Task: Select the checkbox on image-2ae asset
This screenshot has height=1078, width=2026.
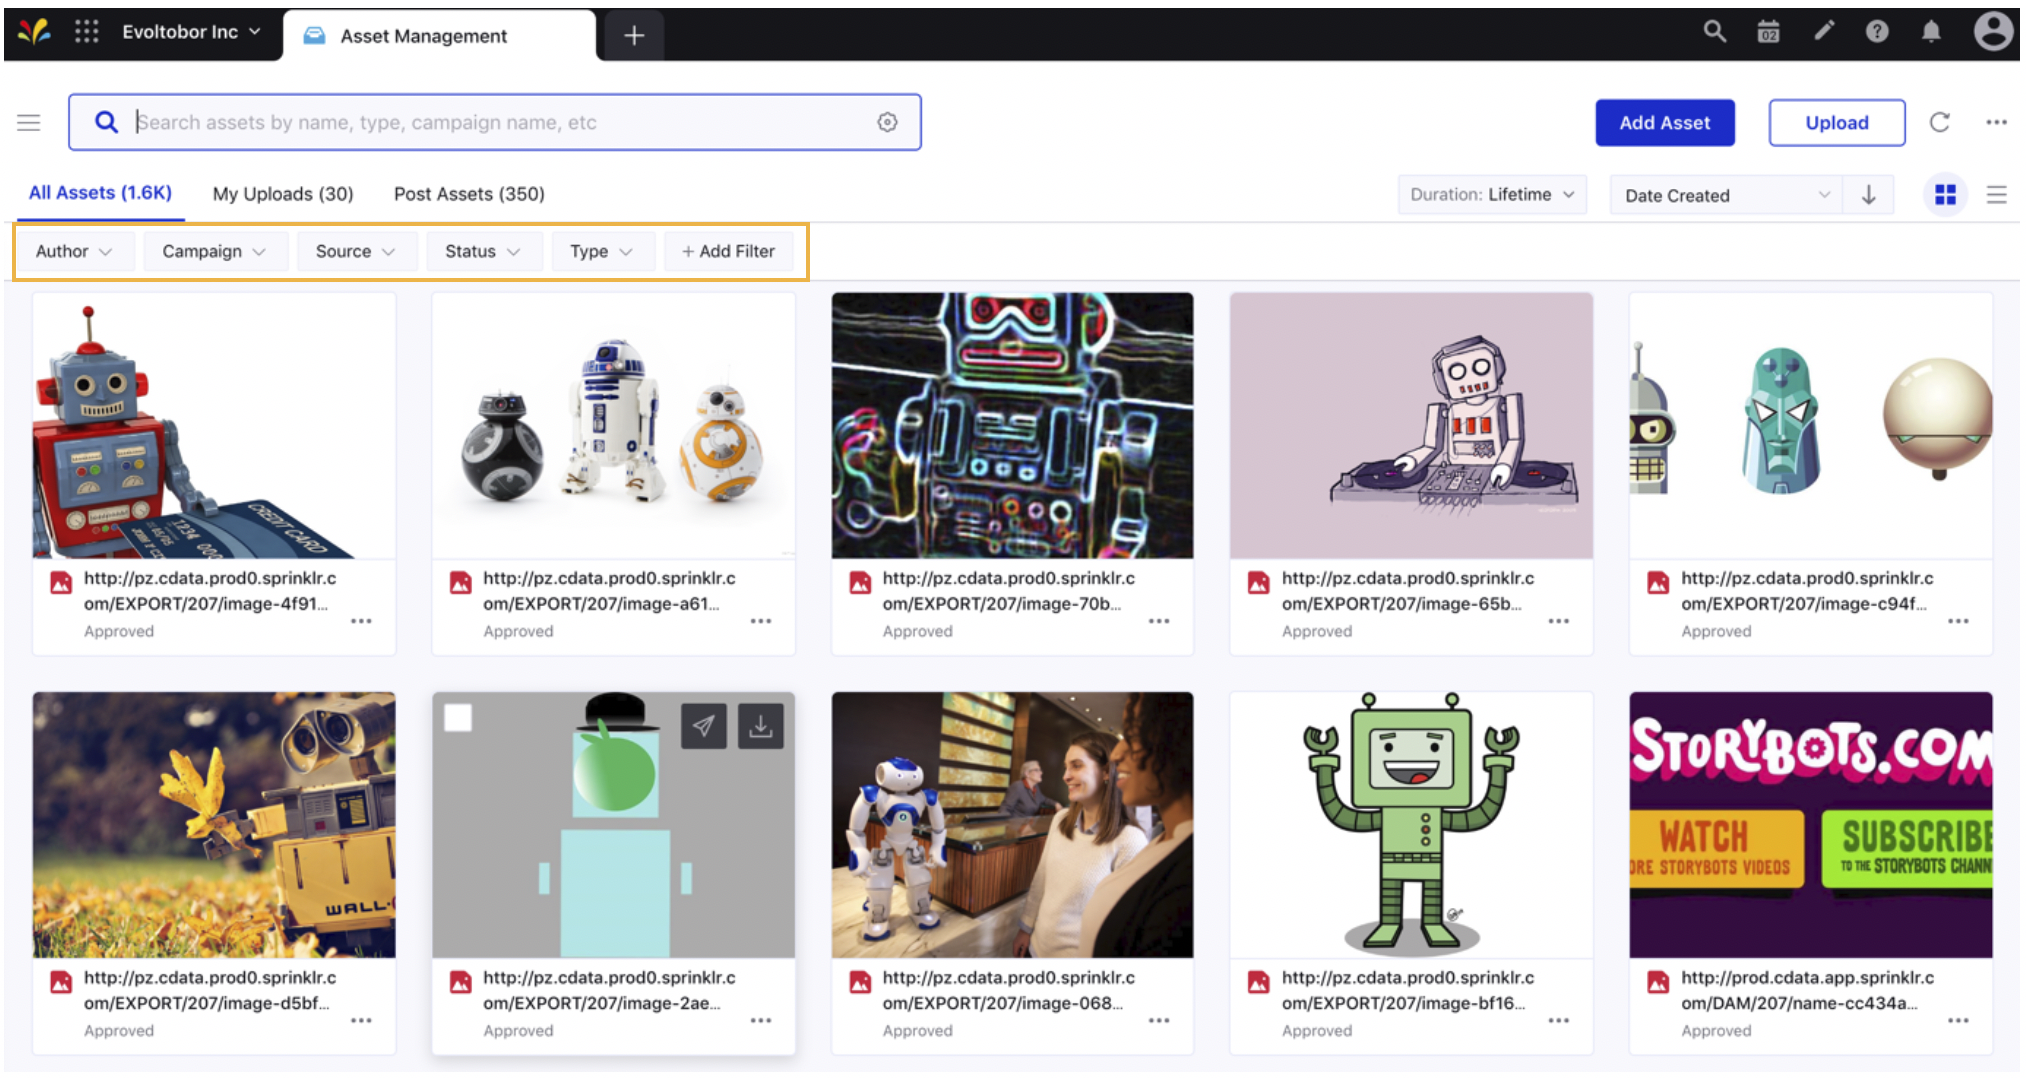Action: click(458, 718)
